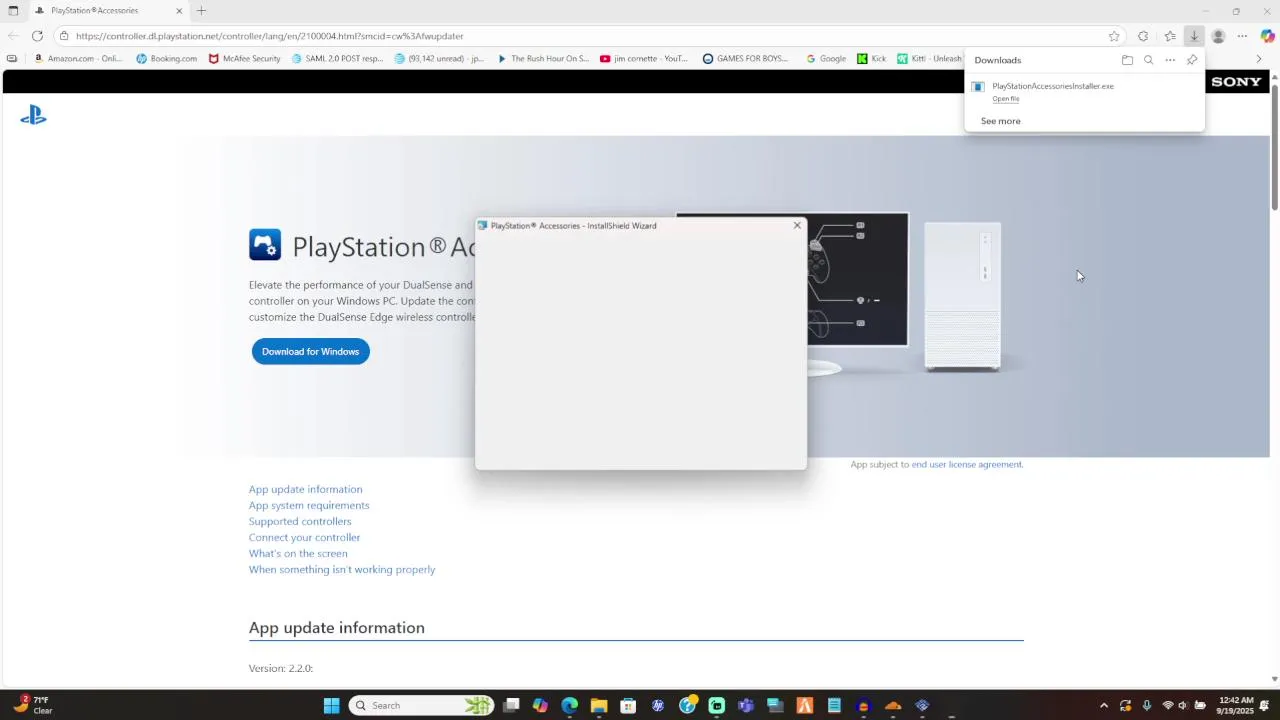Close the PlayStation Accessories tab

(x=179, y=11)
